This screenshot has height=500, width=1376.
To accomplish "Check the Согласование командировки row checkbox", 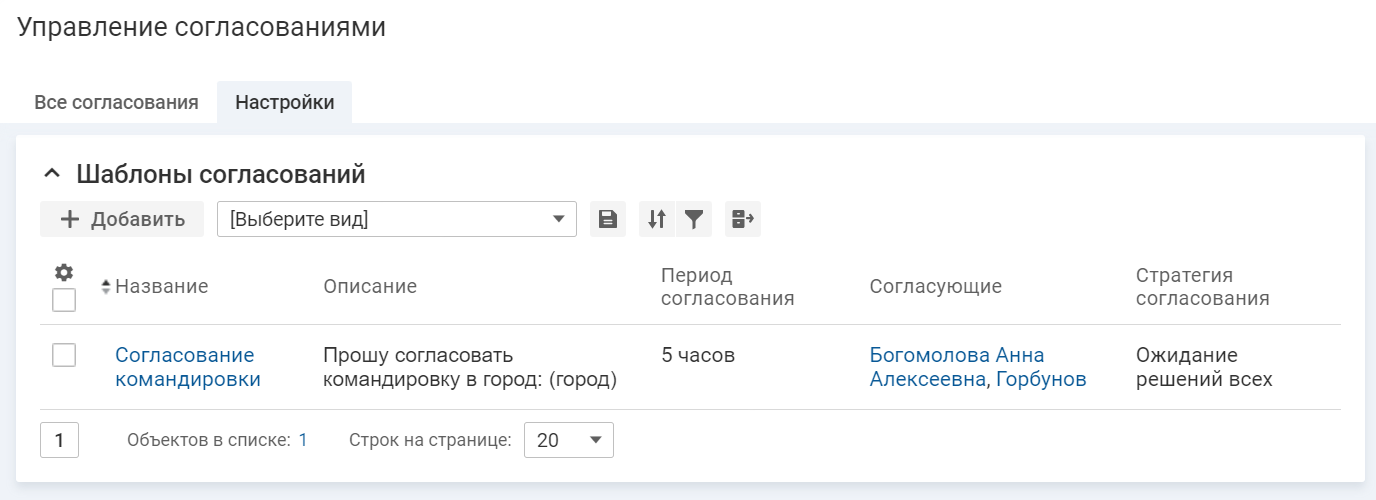I will pyautogui.click(x=64, y=355).
